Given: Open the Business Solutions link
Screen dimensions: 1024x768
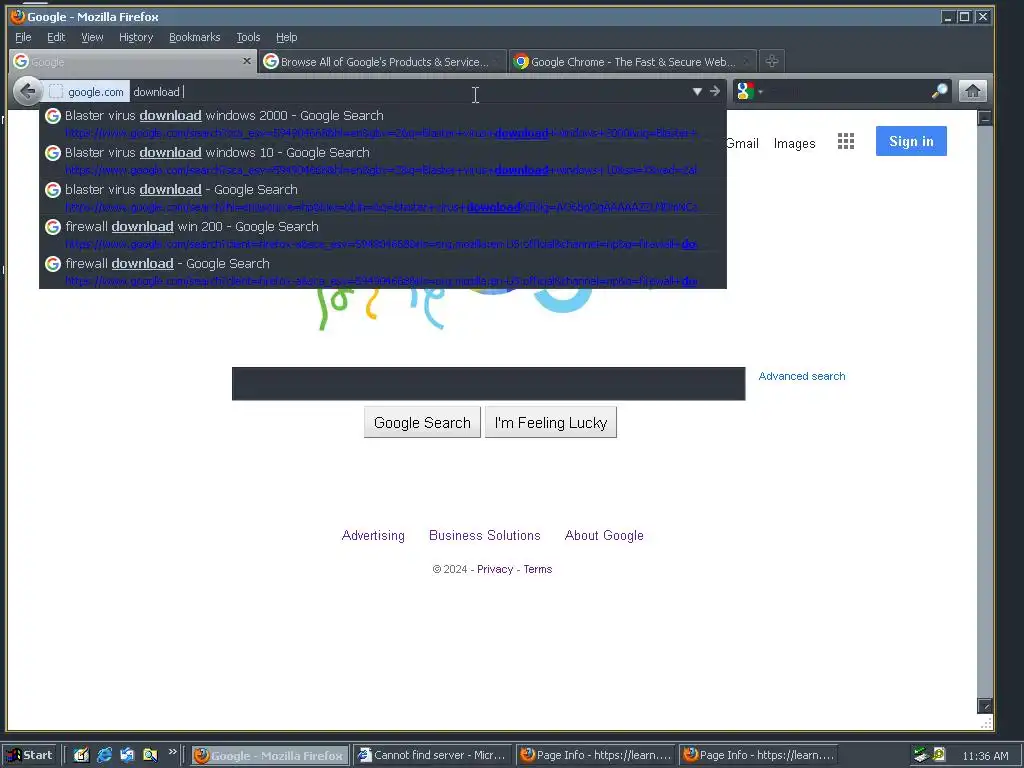Looking at the screenshot, I should click(x=485, y=536).
